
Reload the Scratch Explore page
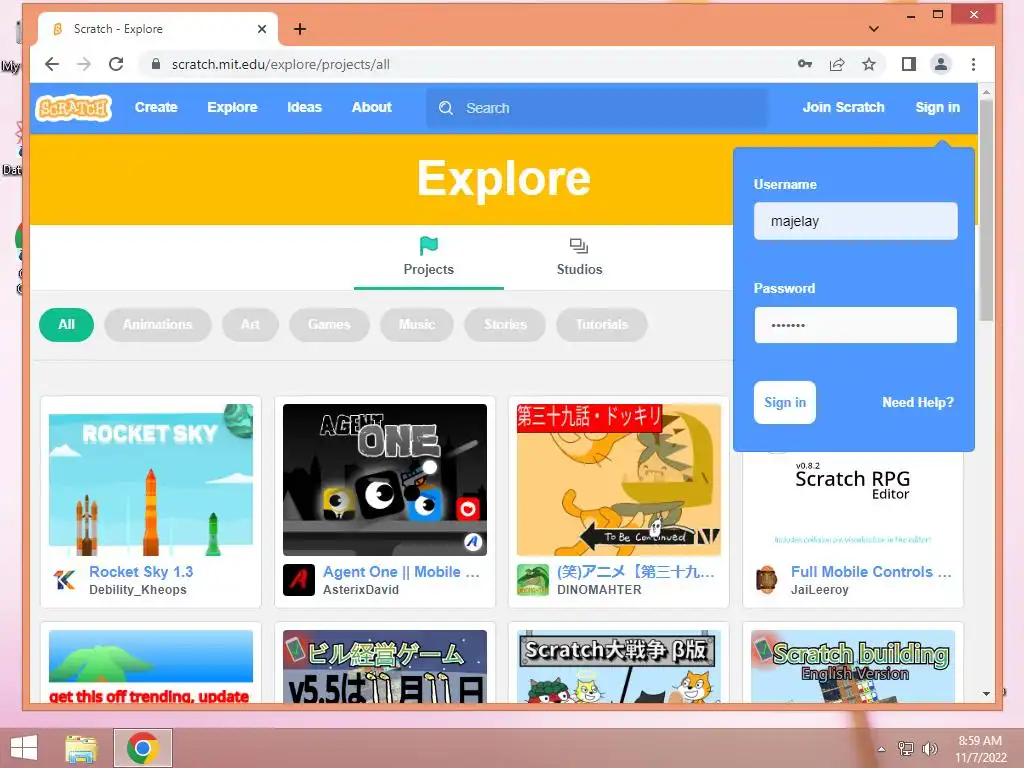coord(116,64)
